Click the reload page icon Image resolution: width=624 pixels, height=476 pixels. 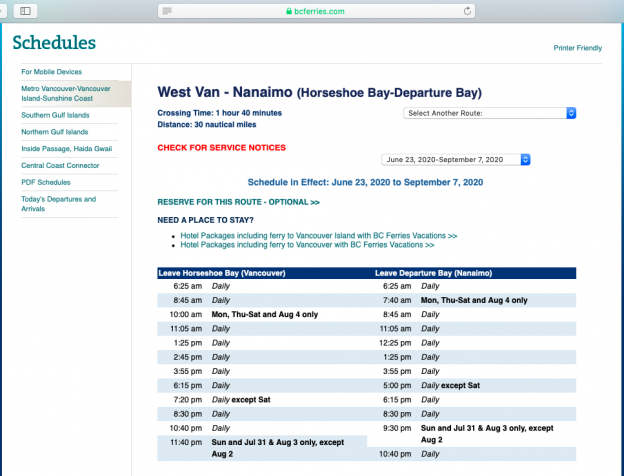[467, 11]
